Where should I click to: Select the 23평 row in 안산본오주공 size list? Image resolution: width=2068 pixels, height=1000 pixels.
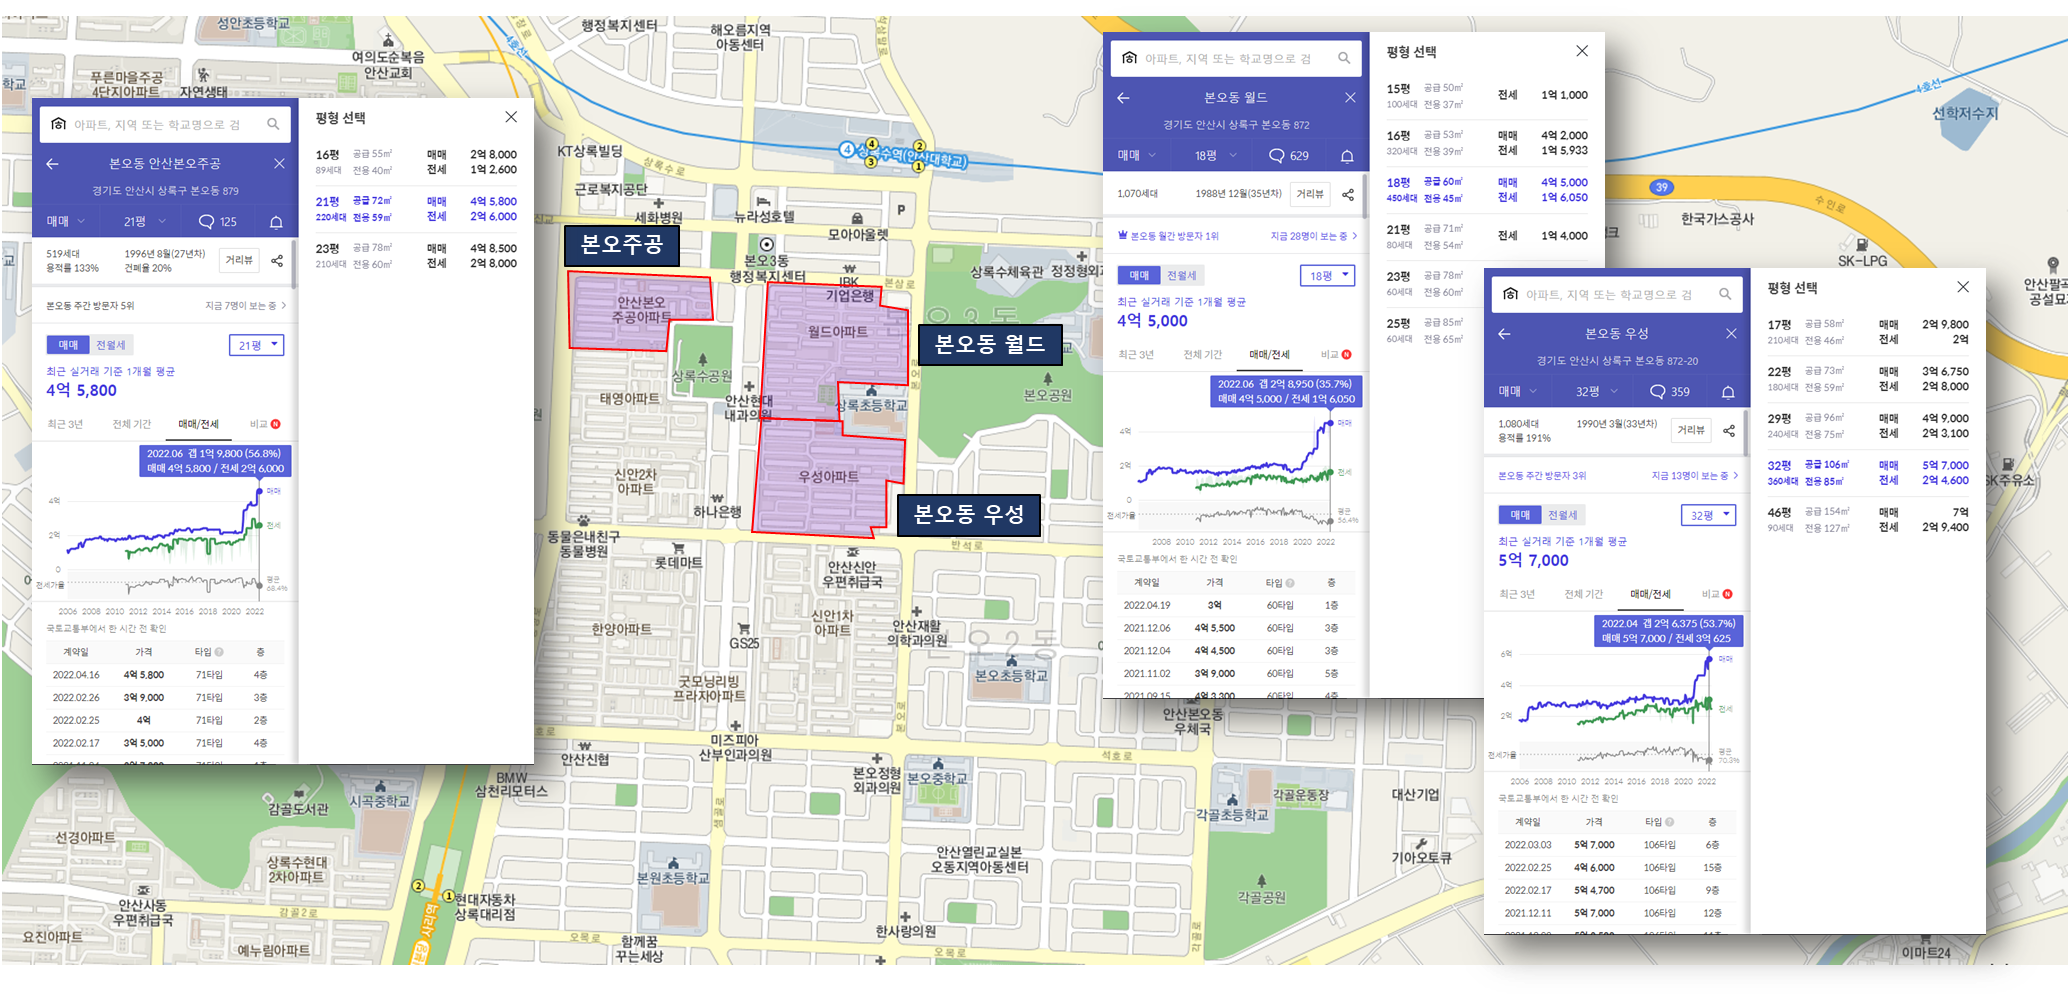[416, 255]
